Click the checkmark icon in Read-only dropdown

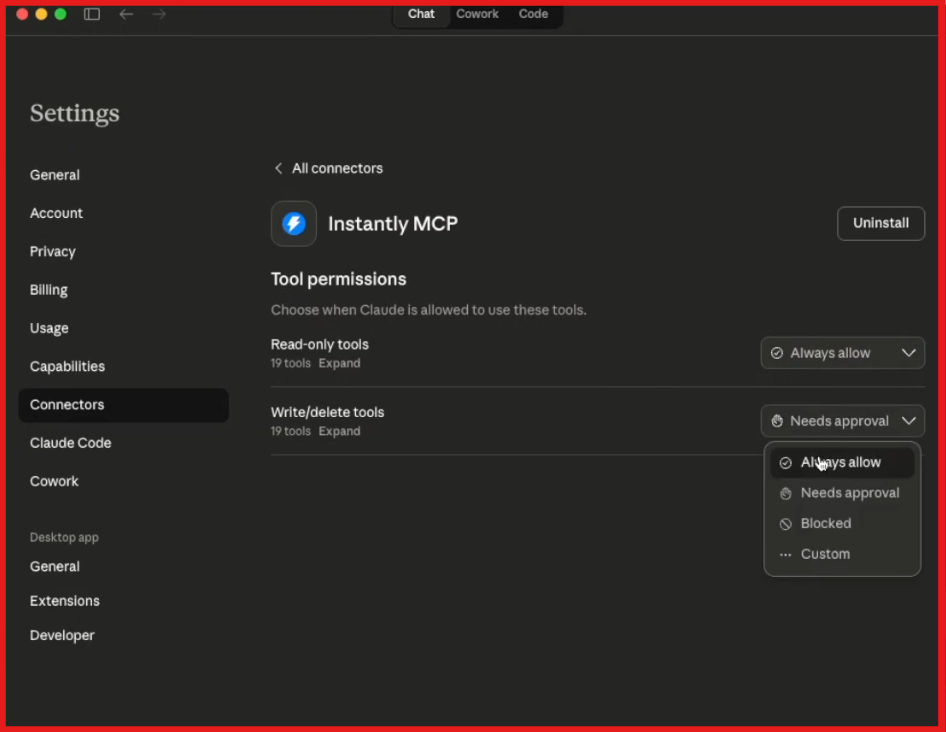click(x=777, y=353)
